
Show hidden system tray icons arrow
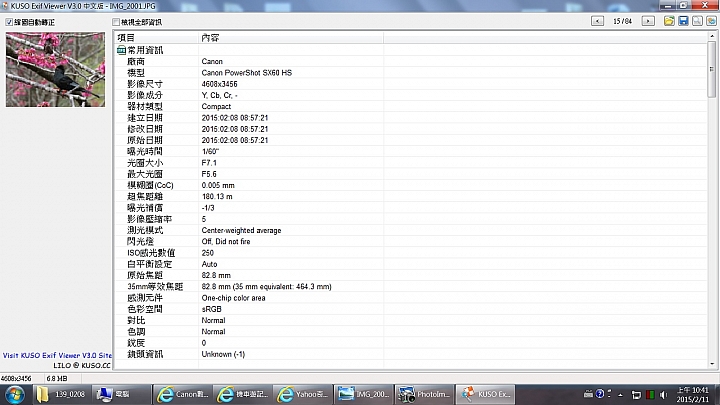[620, 394]
